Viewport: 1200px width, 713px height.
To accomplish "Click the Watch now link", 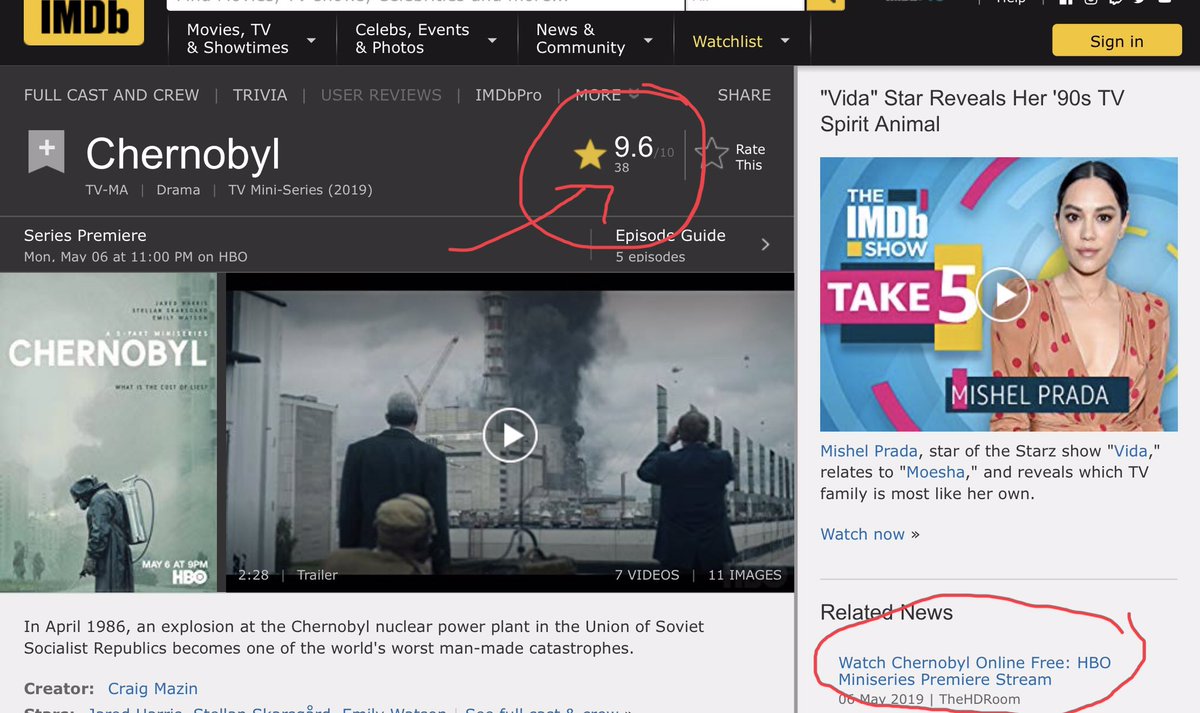I will click(x=862, y=534).
